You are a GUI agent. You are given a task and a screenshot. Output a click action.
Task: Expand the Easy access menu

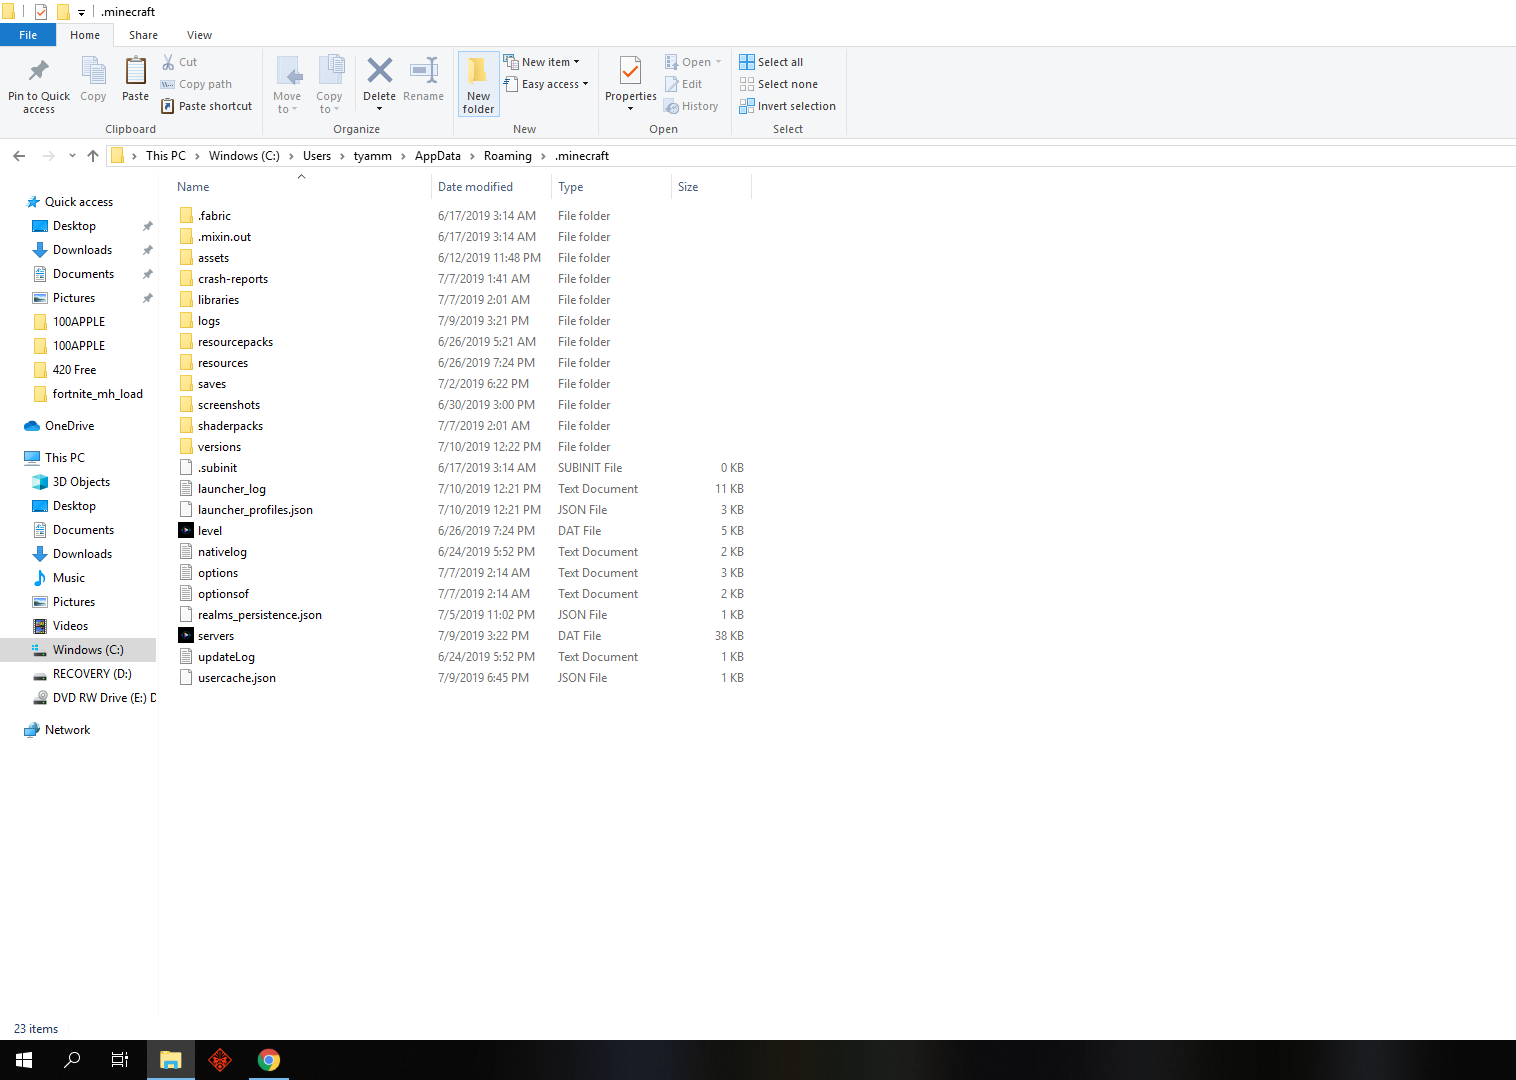pos(546,84)
